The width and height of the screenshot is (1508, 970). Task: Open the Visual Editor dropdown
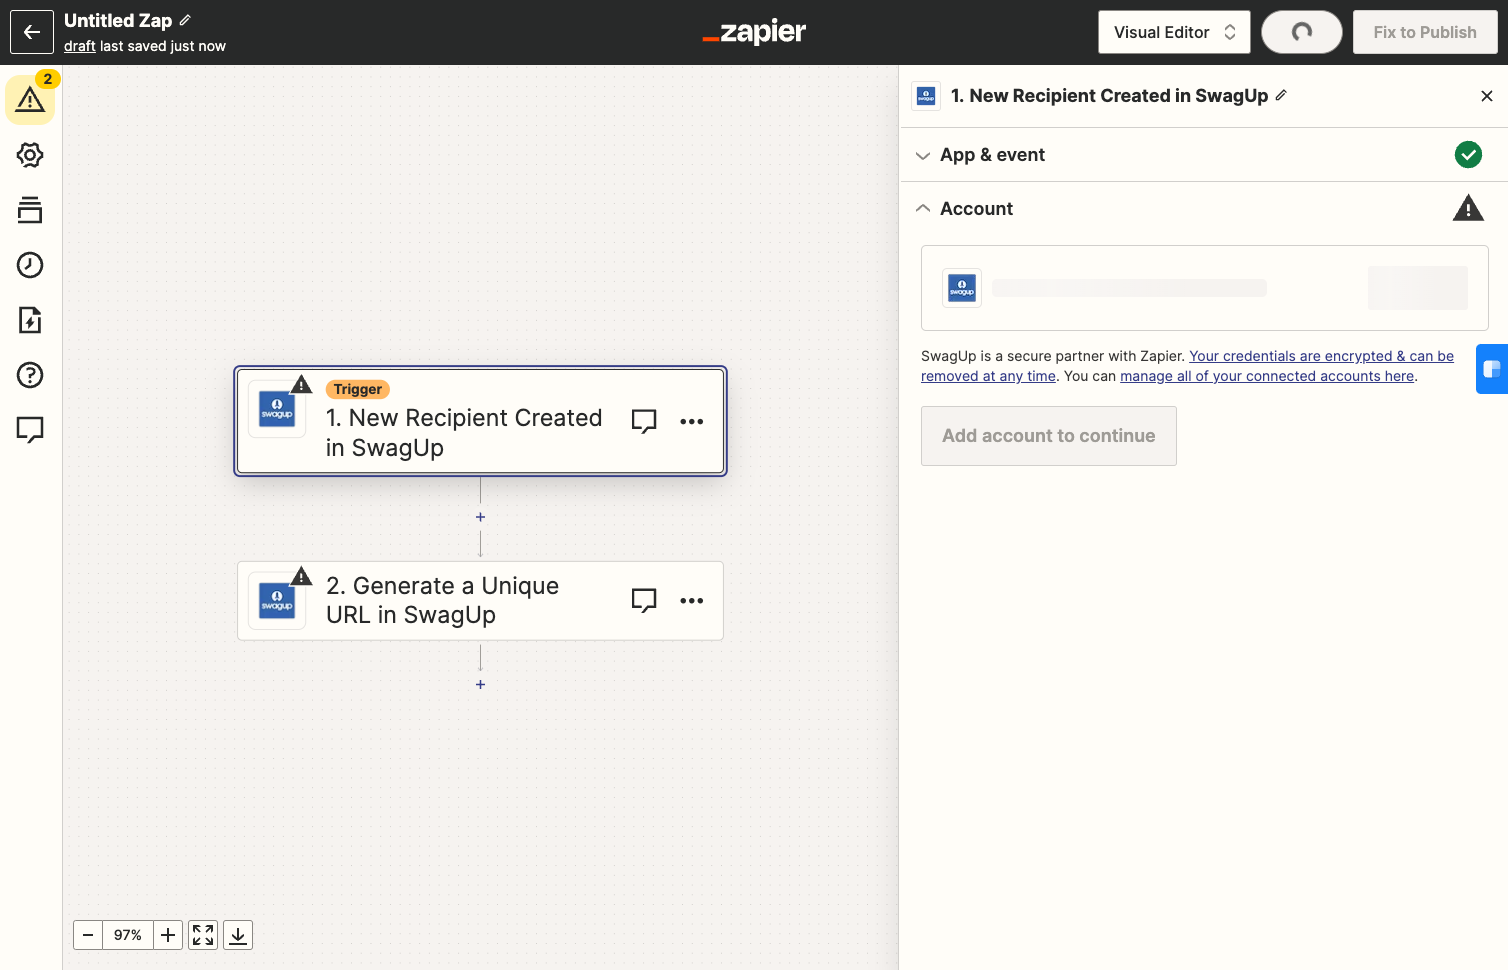coord(1174,32)
